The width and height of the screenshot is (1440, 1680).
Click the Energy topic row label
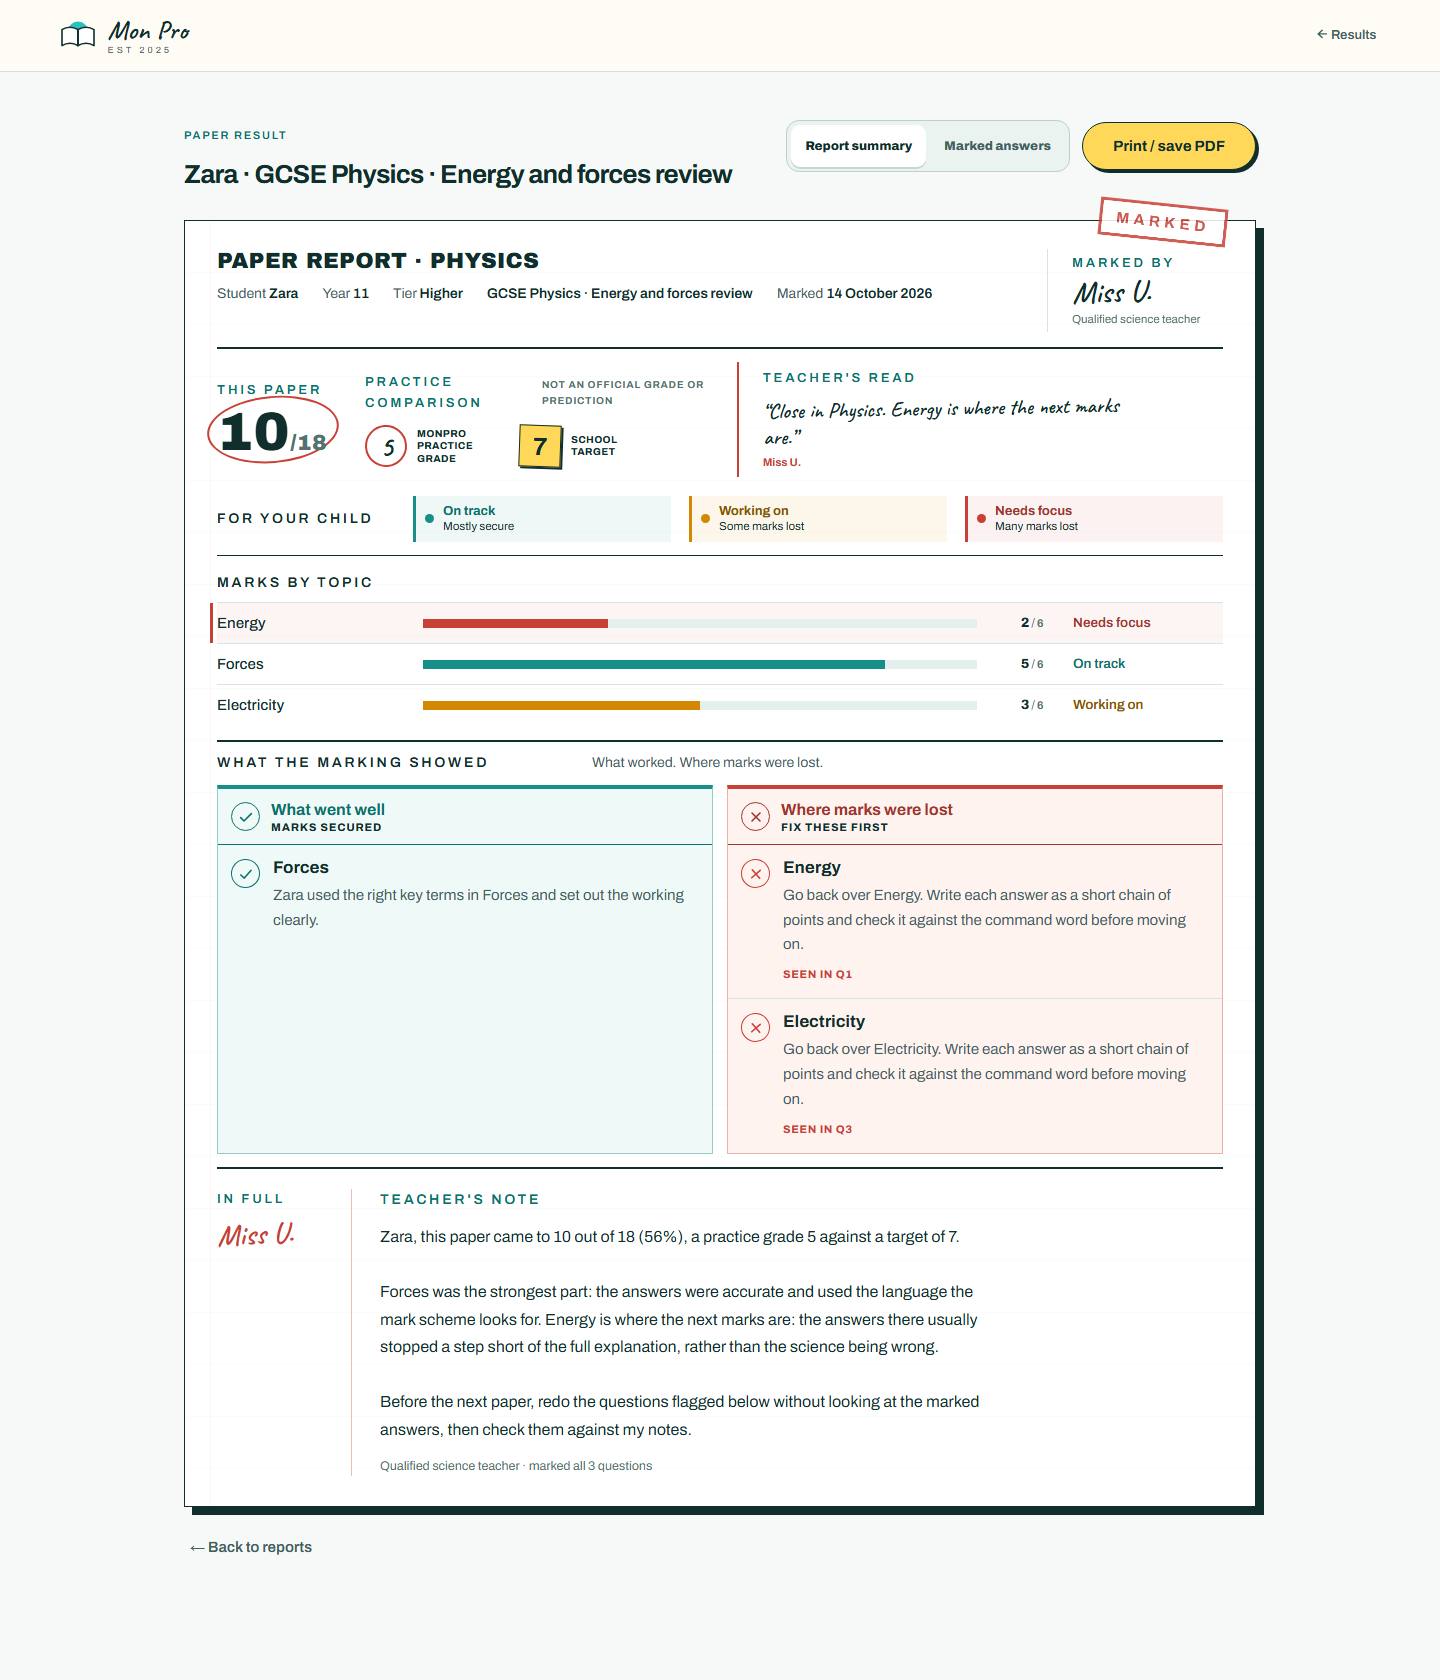(x=241, y=623)
